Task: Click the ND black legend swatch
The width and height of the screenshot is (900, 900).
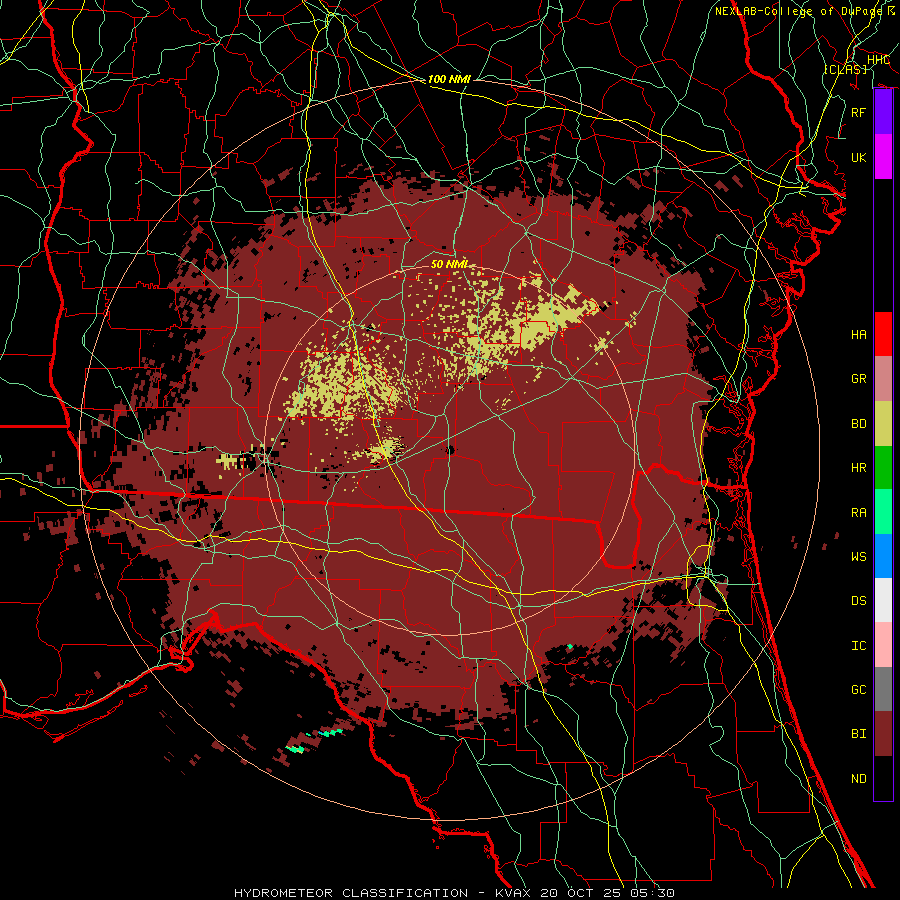Action: click(x=883, y=778)
